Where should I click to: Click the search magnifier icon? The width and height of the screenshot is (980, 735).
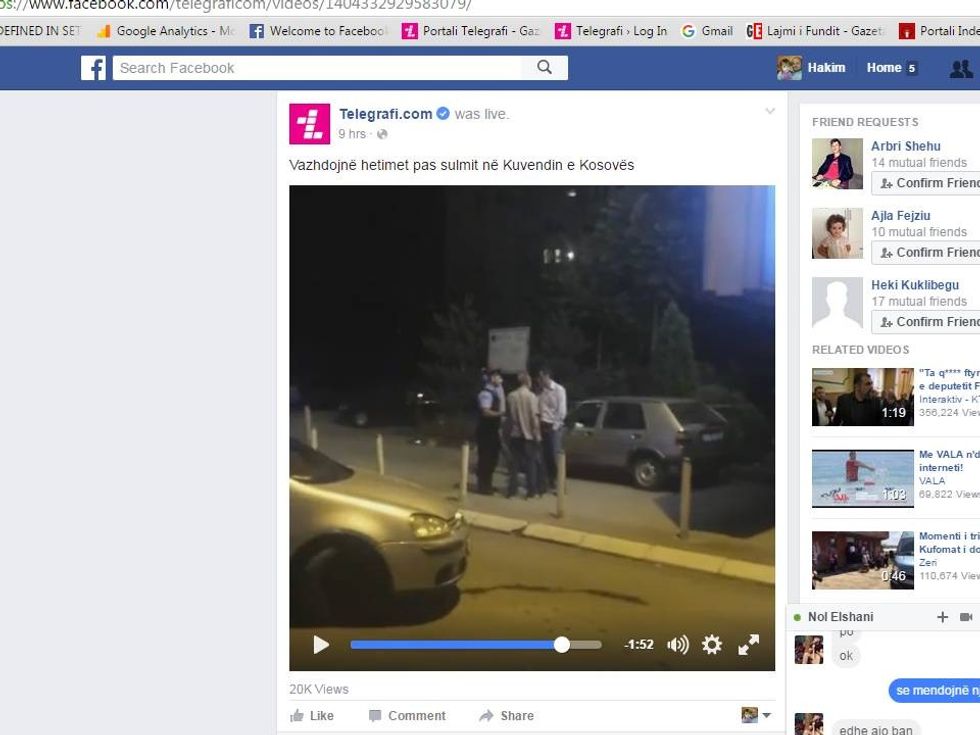(544, 67)
